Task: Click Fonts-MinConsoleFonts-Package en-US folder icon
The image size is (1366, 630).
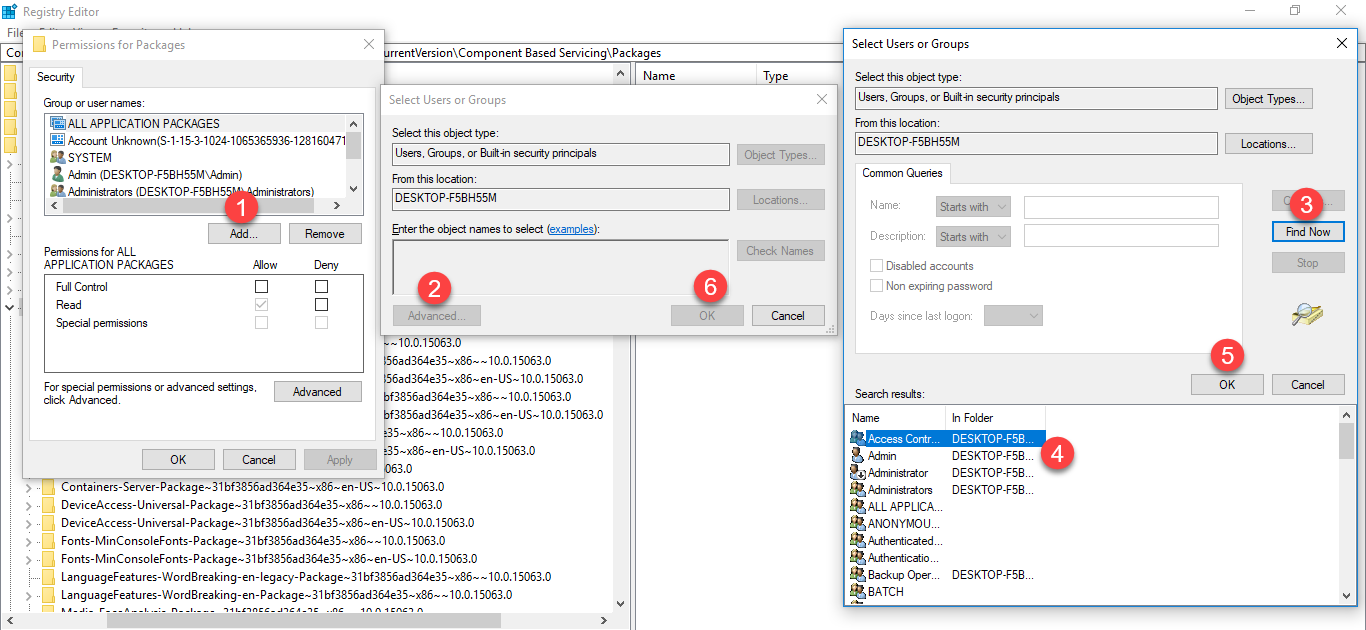Action: click(x=48, y=559)
